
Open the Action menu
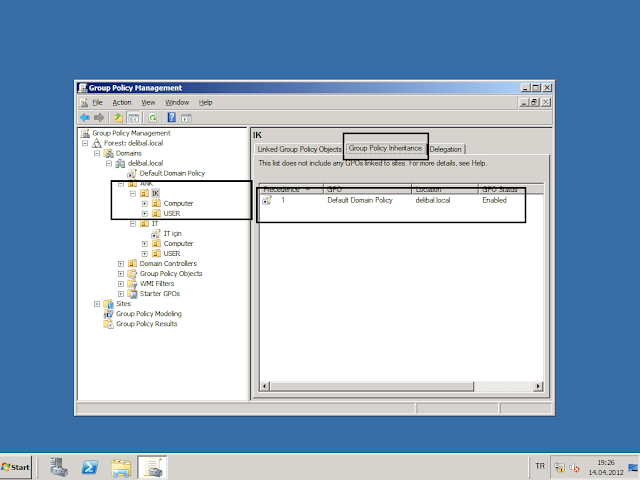point(122,102)
